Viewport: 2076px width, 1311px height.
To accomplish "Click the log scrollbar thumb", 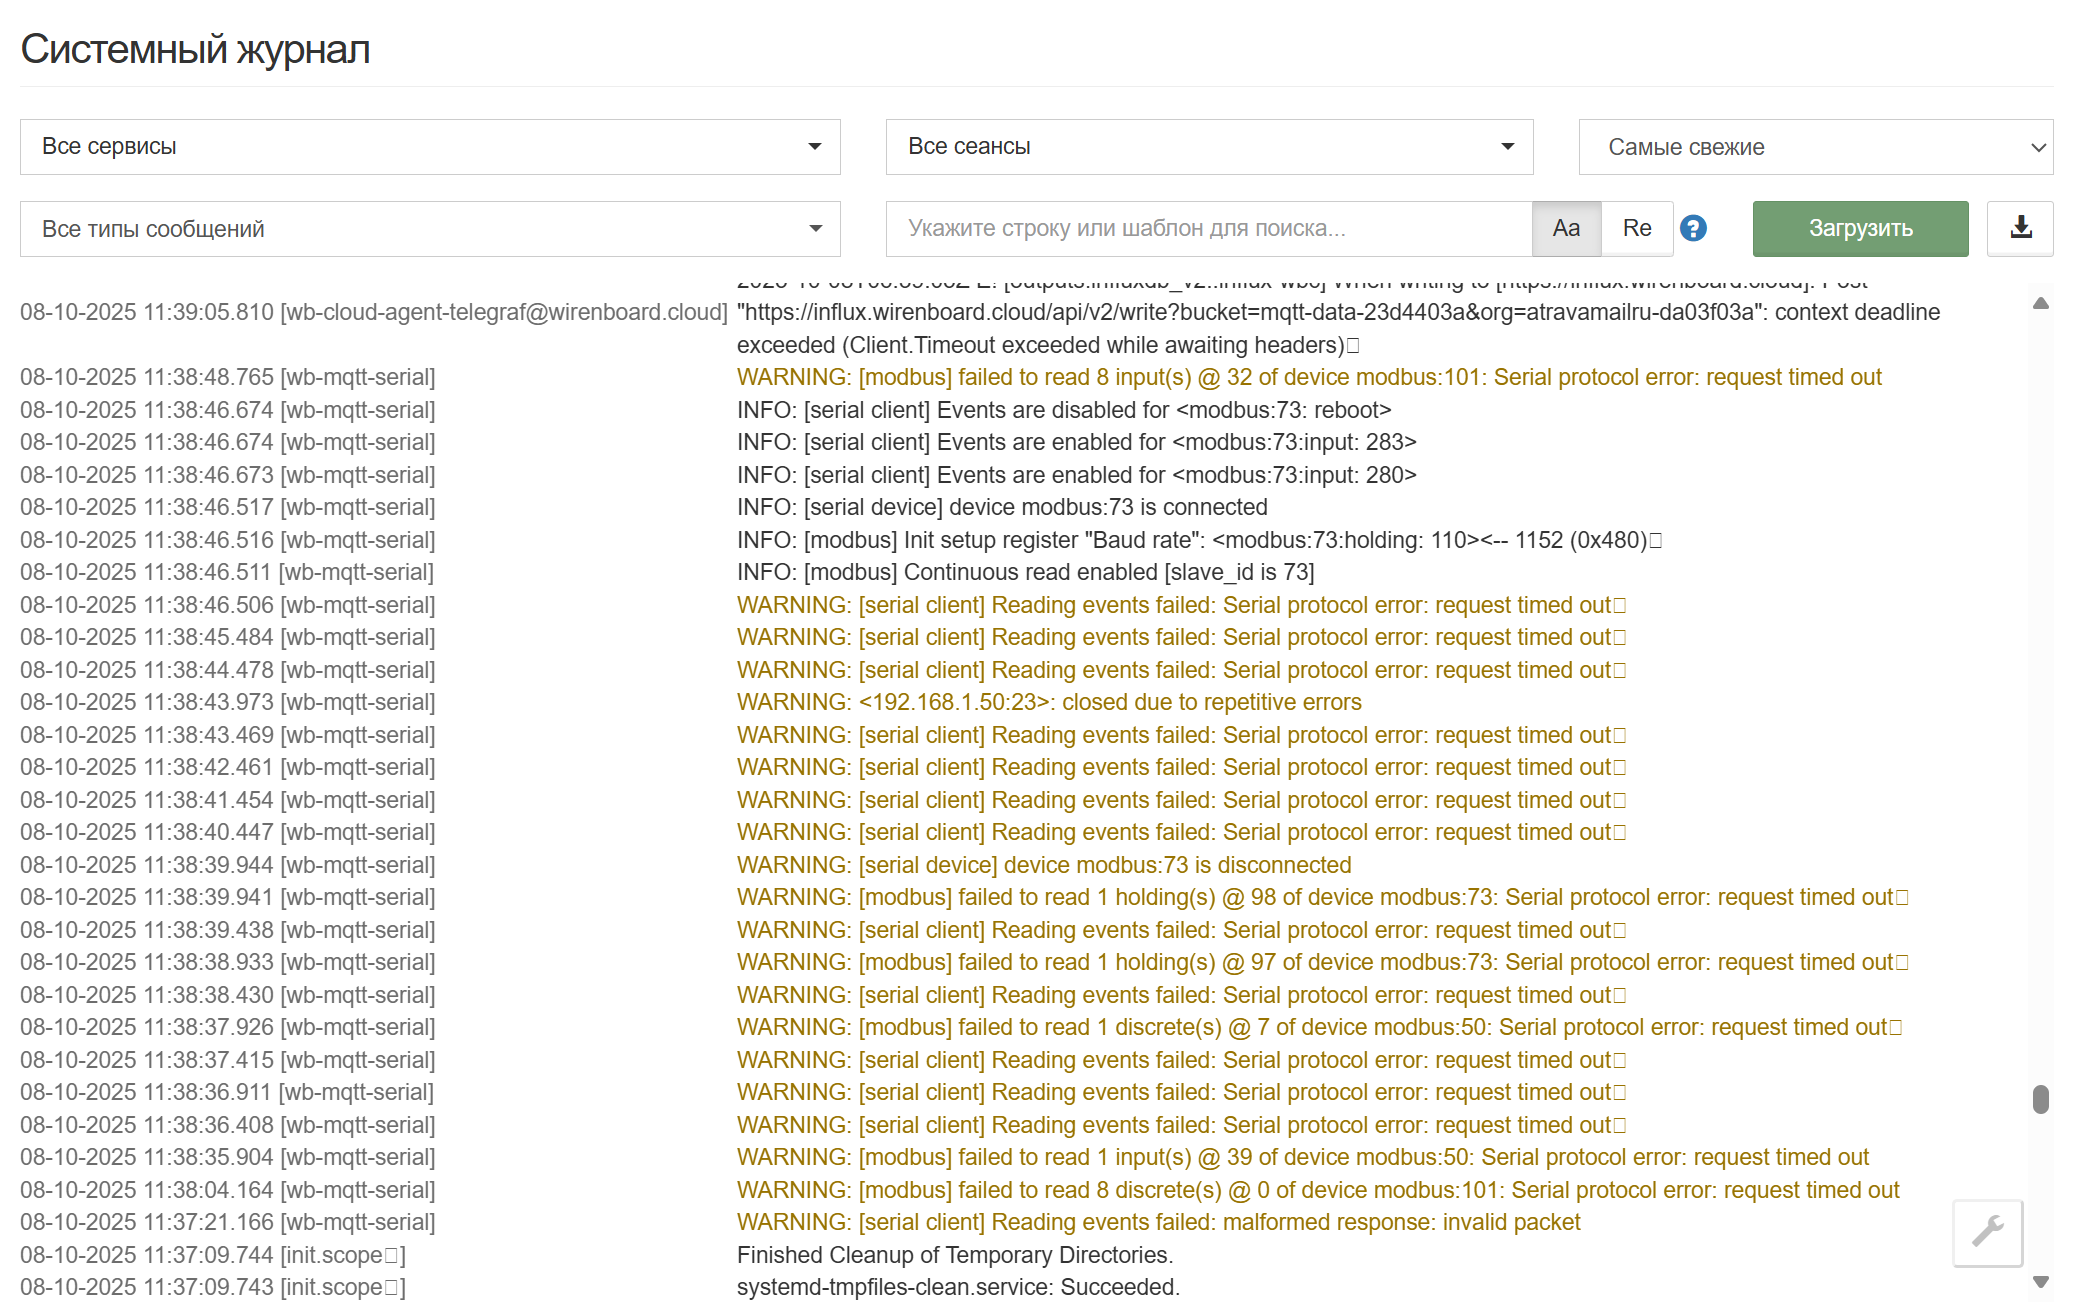I will [2041, 1099].
